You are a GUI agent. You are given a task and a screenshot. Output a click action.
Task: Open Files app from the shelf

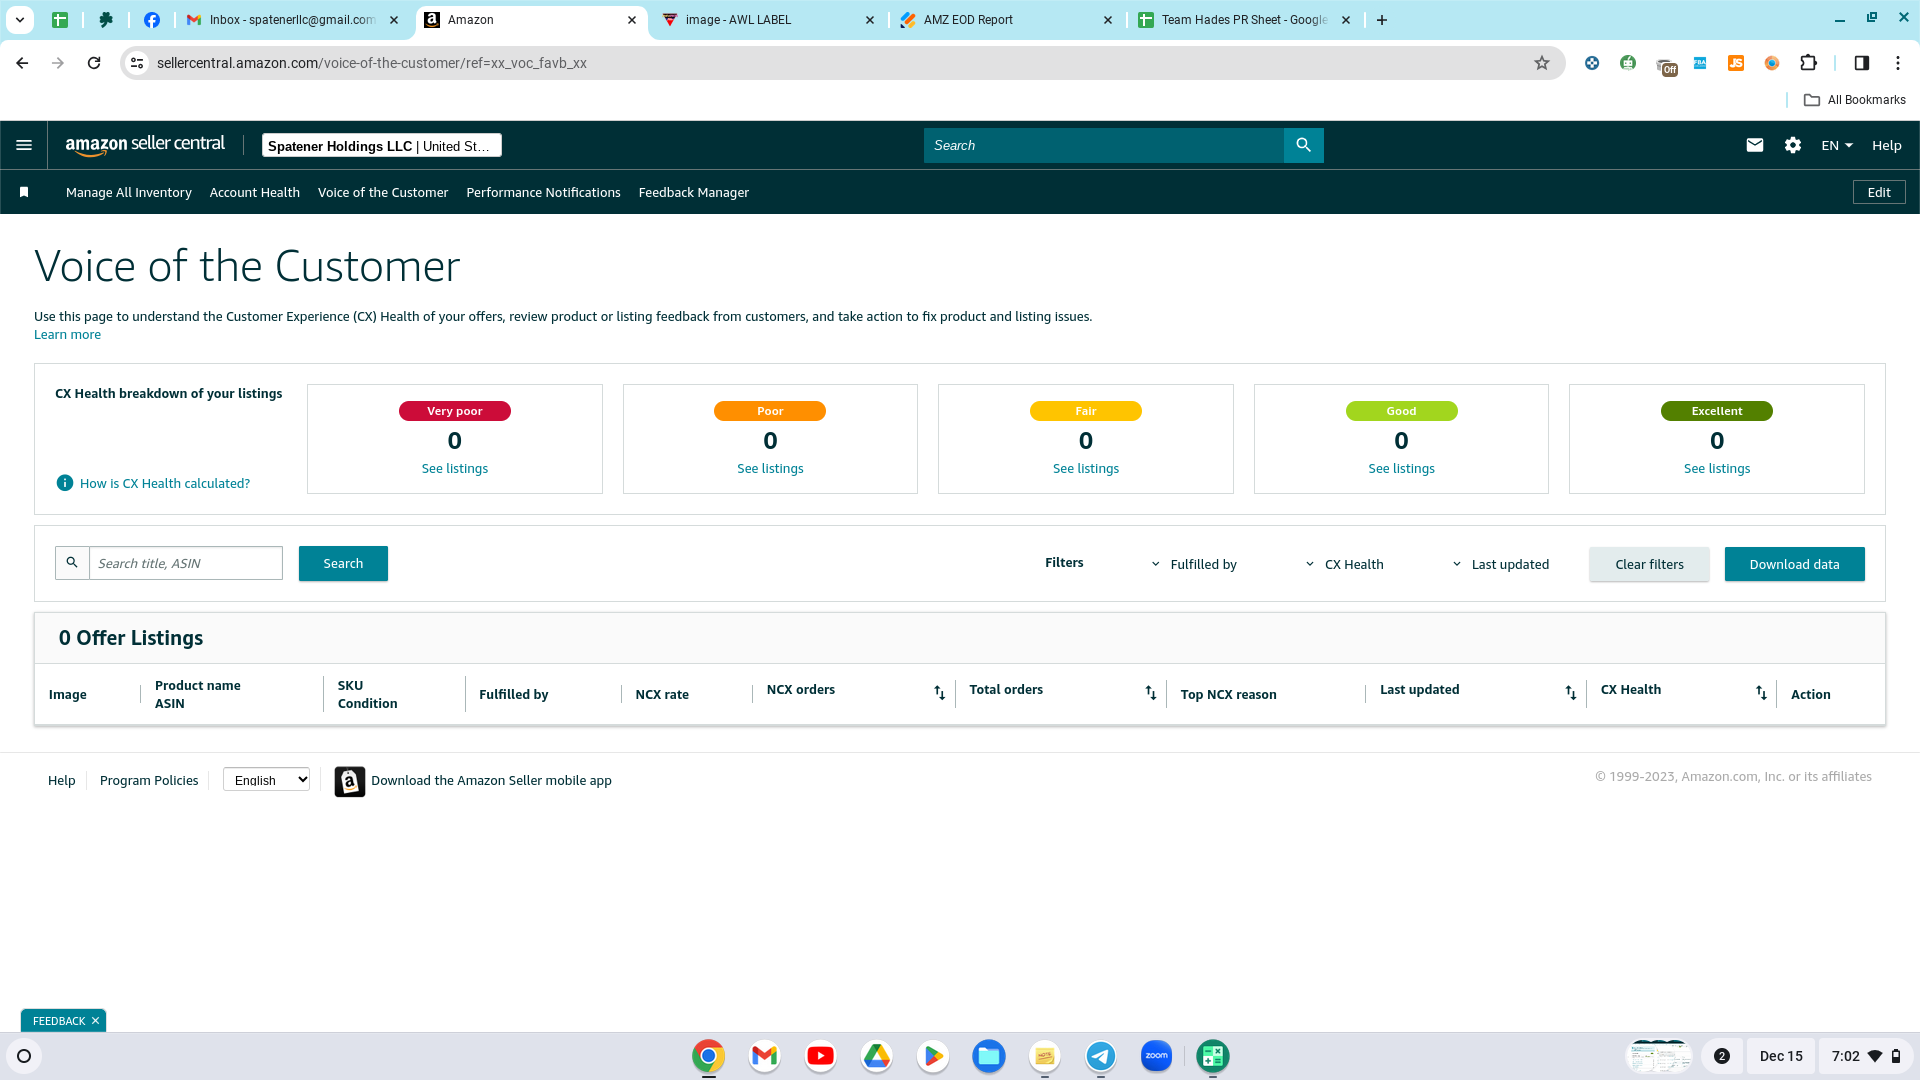tap(988, 1056)
